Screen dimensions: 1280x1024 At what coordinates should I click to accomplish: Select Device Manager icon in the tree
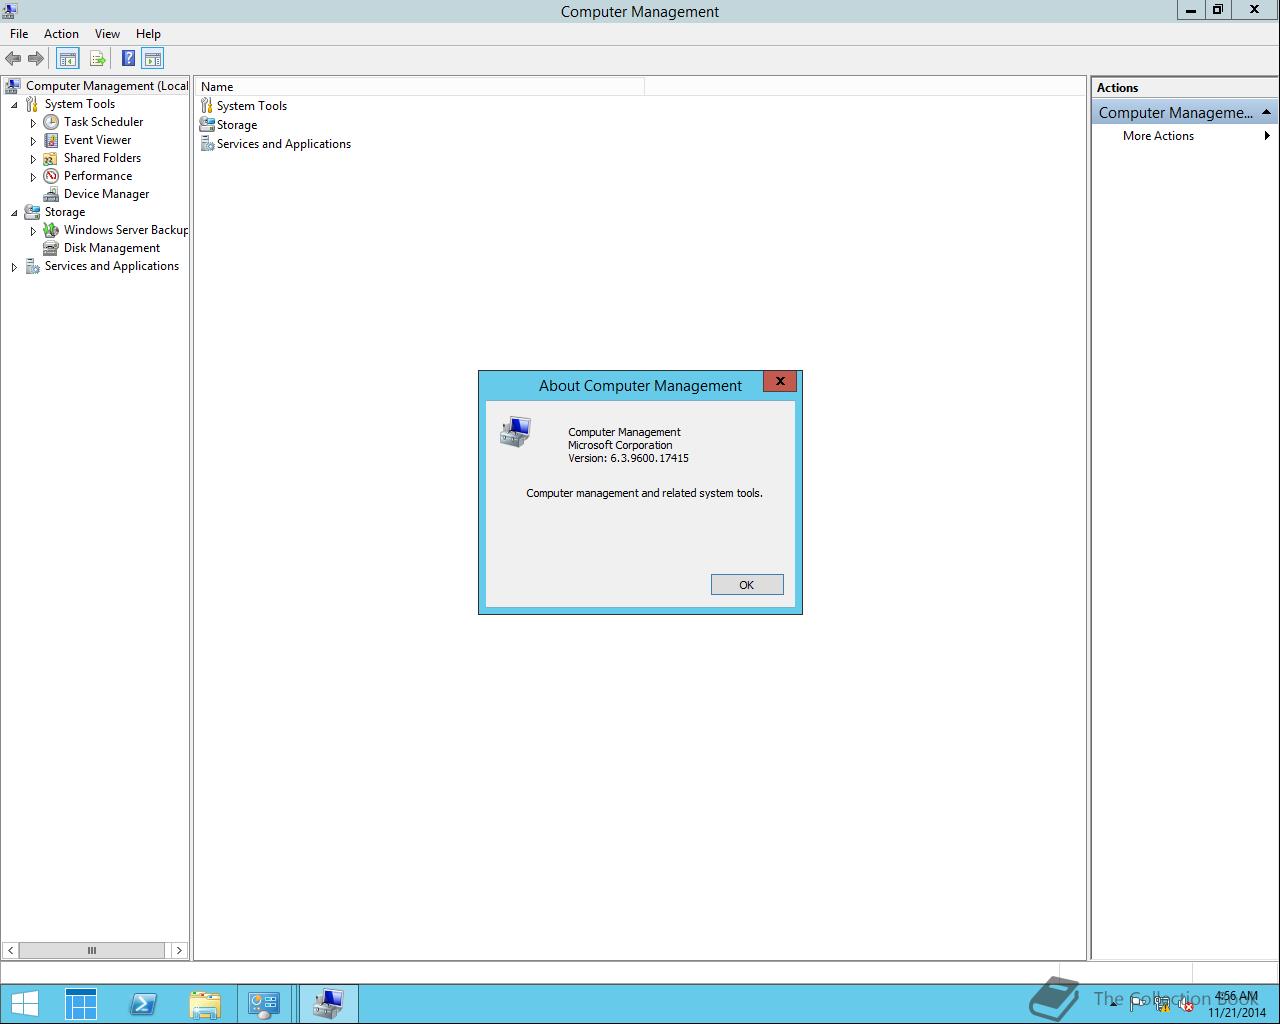[x=51, y=194]
